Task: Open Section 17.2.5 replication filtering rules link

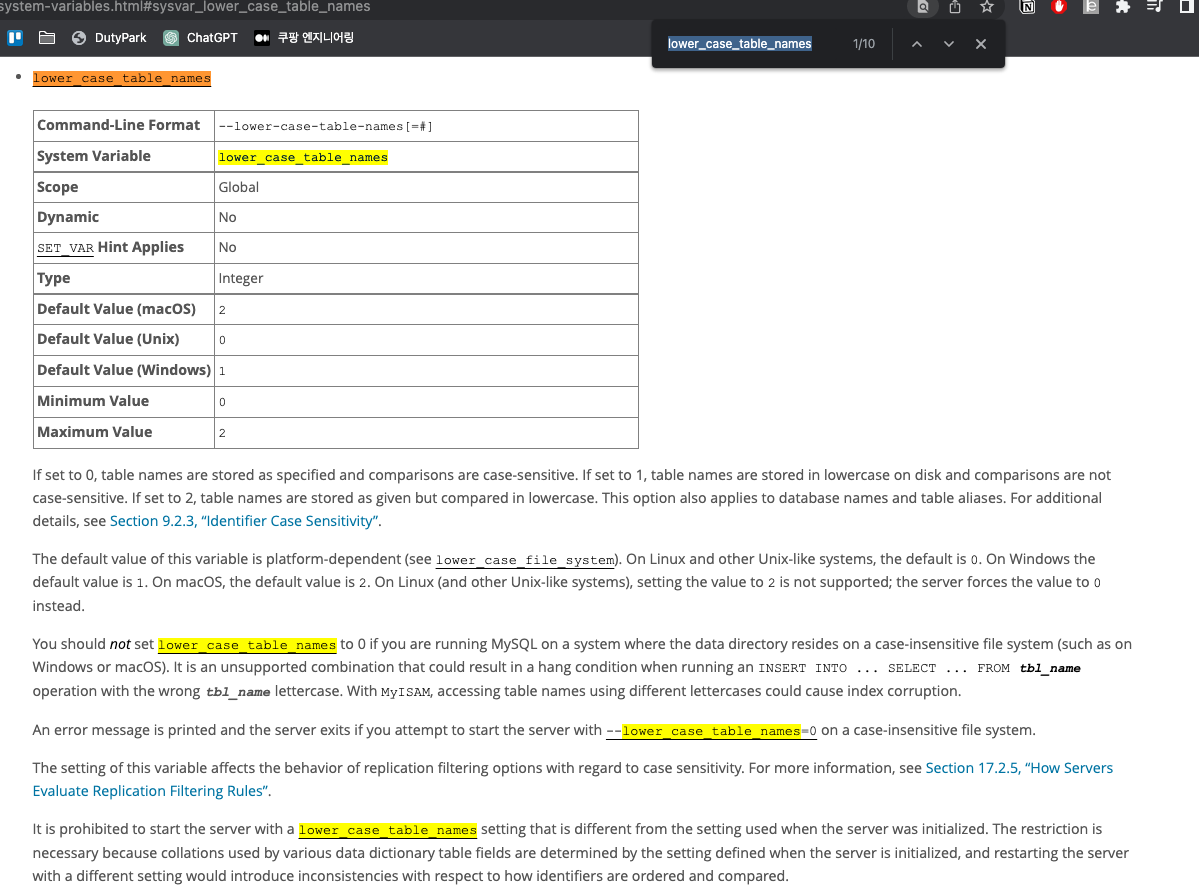Action: 573,779
